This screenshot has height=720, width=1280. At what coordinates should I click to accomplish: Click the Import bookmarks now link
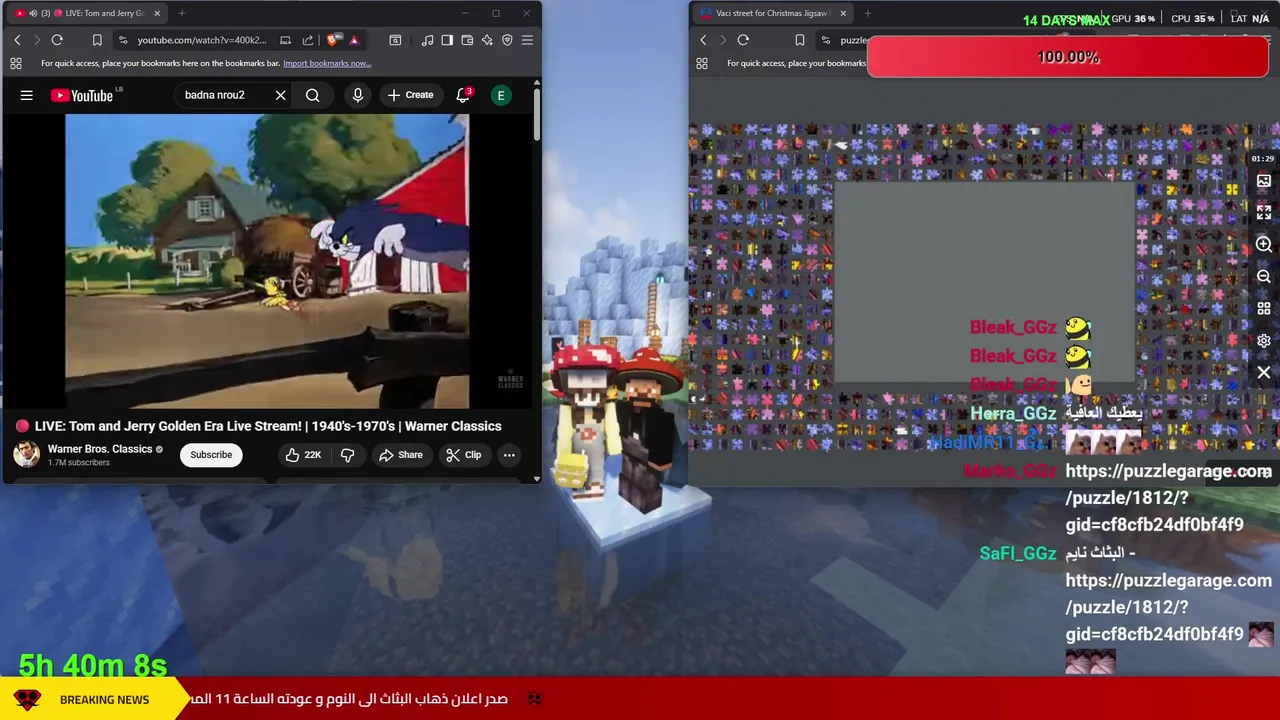pyautogui.click(x=327, y=63)
